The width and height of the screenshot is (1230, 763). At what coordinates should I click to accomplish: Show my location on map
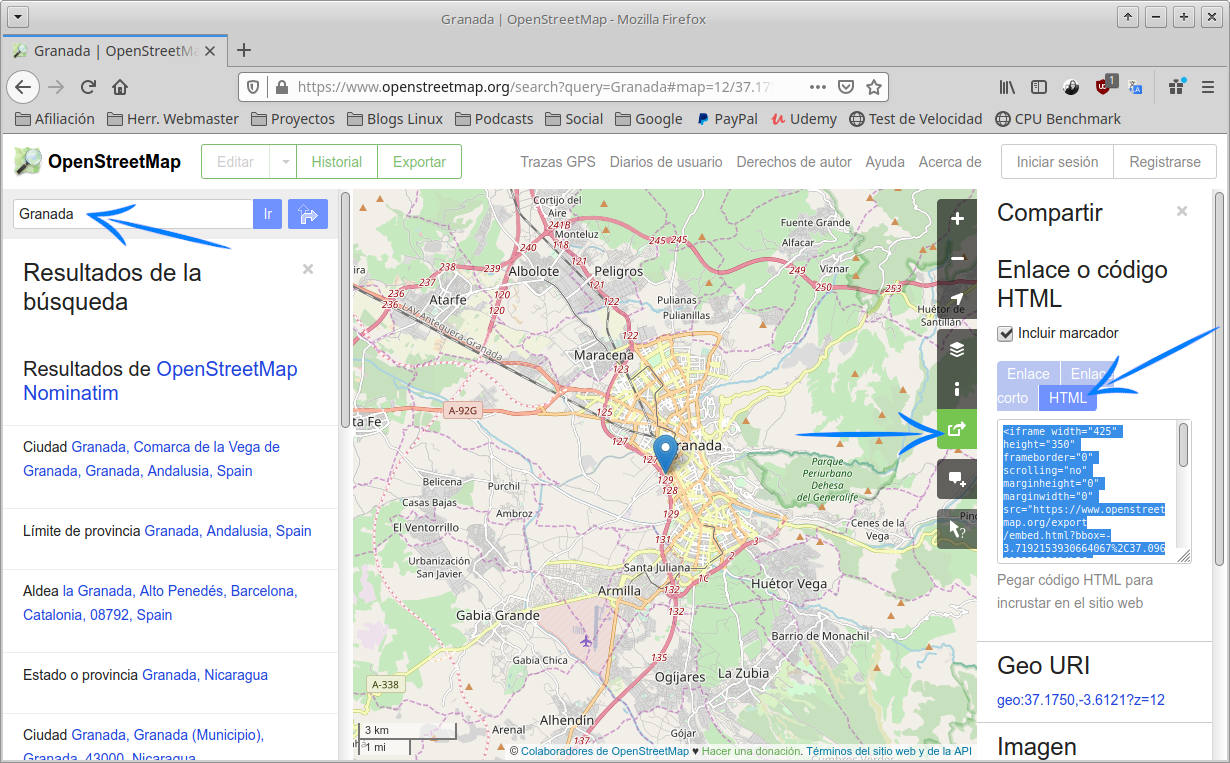tap(957, 298)
